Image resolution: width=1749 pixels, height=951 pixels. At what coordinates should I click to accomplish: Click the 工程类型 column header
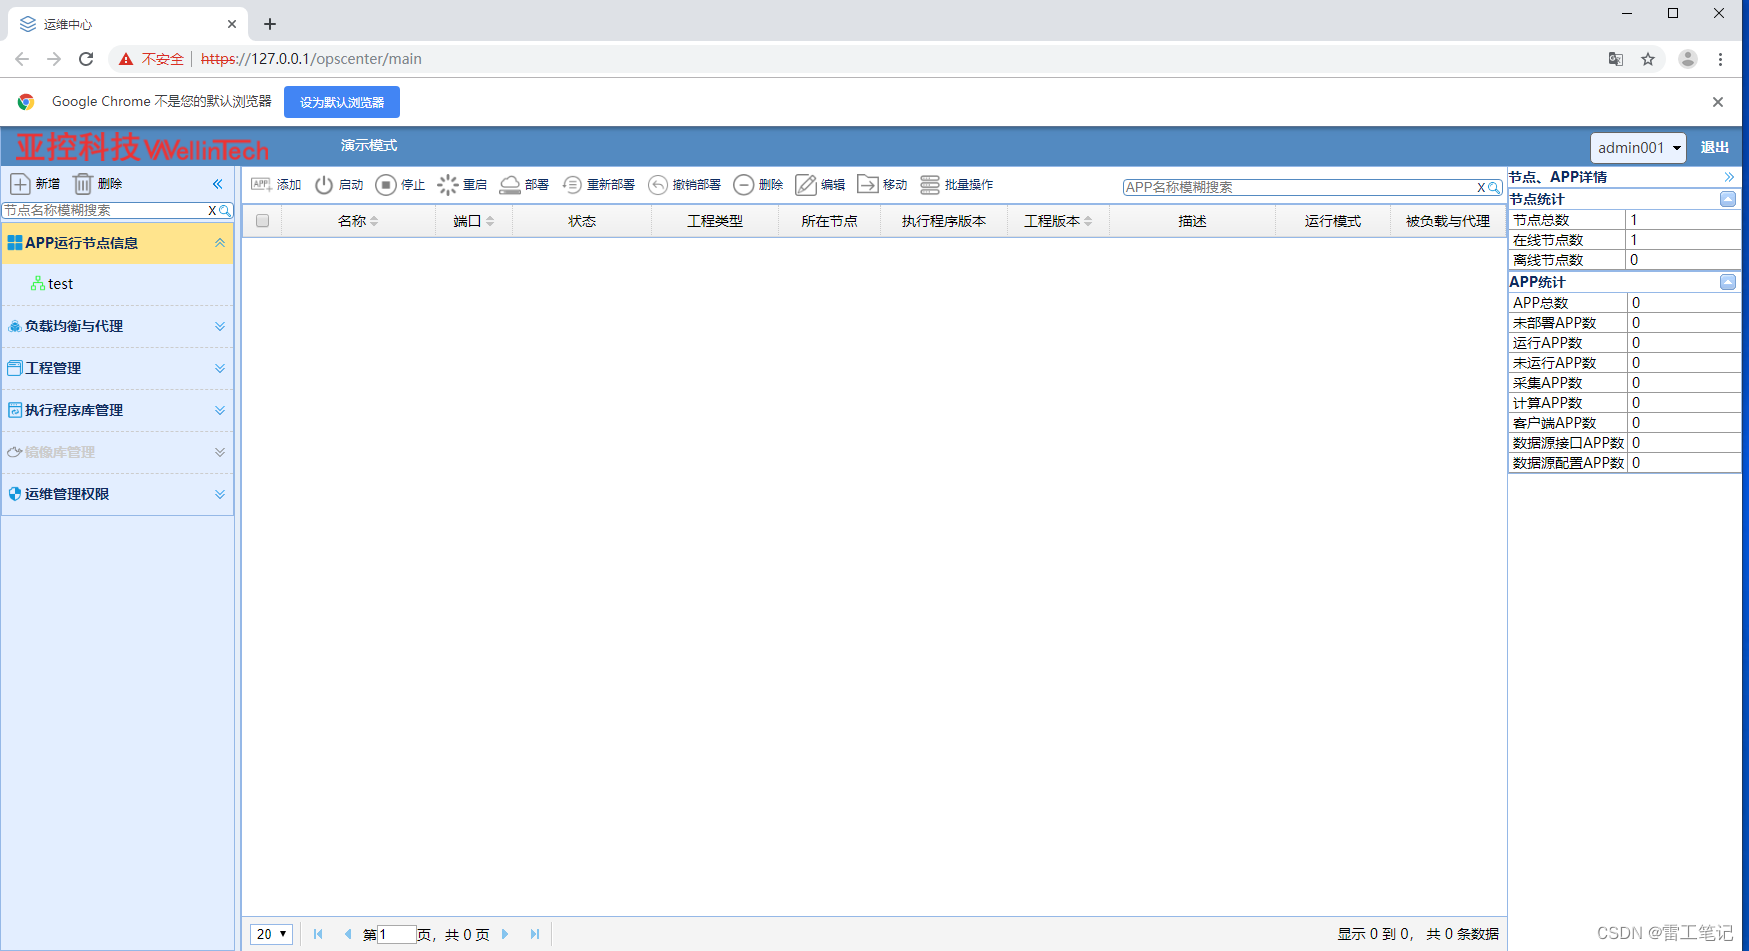[715, 221]
